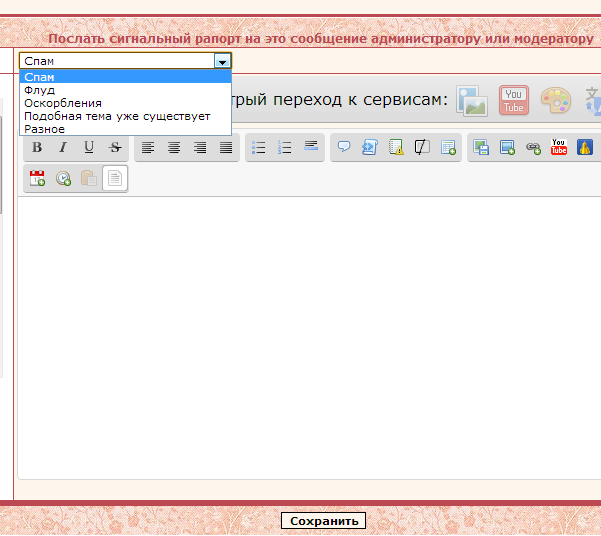Apply bold formatting in the editor
The width and height of the screenshot is (601, 536).
click(37, 147)
